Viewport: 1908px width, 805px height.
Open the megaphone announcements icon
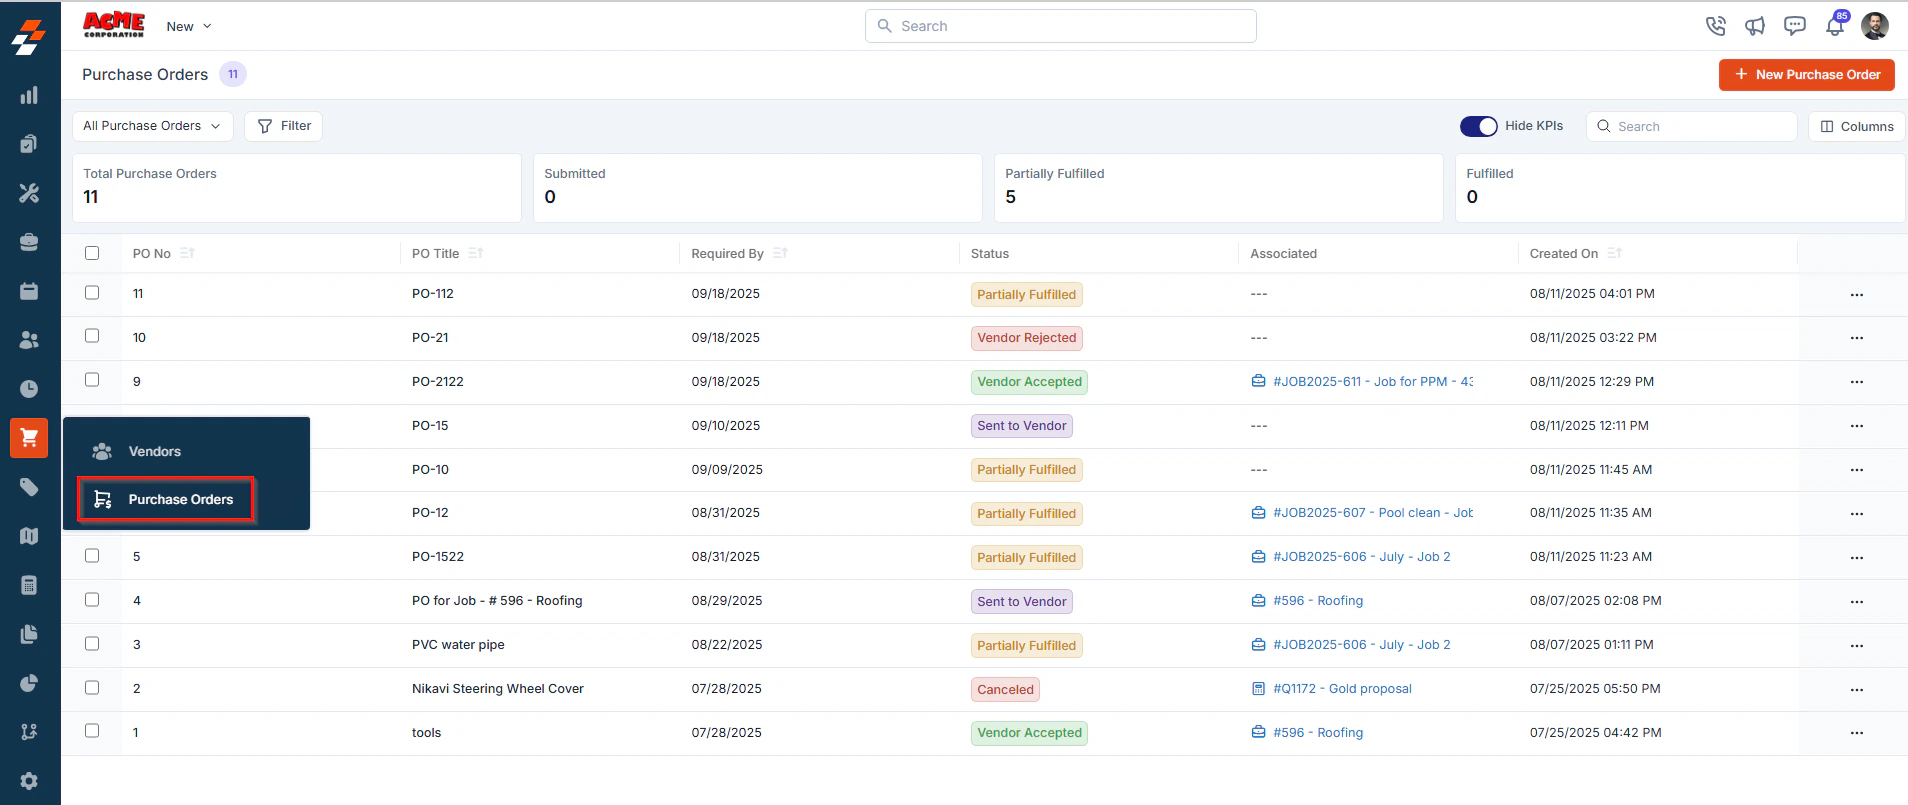pyautogui.click(x=1755, y=26)
